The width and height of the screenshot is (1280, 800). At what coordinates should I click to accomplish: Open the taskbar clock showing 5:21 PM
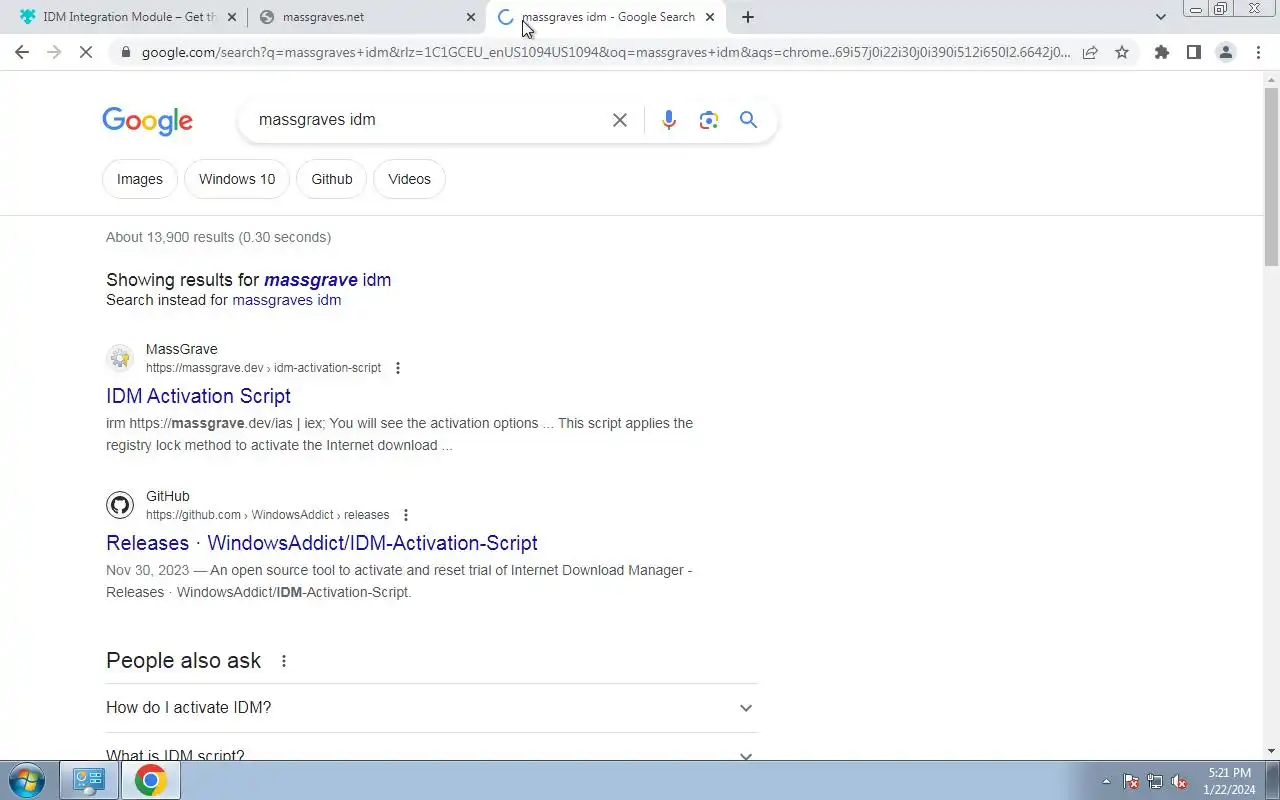tap(1229, 781)
